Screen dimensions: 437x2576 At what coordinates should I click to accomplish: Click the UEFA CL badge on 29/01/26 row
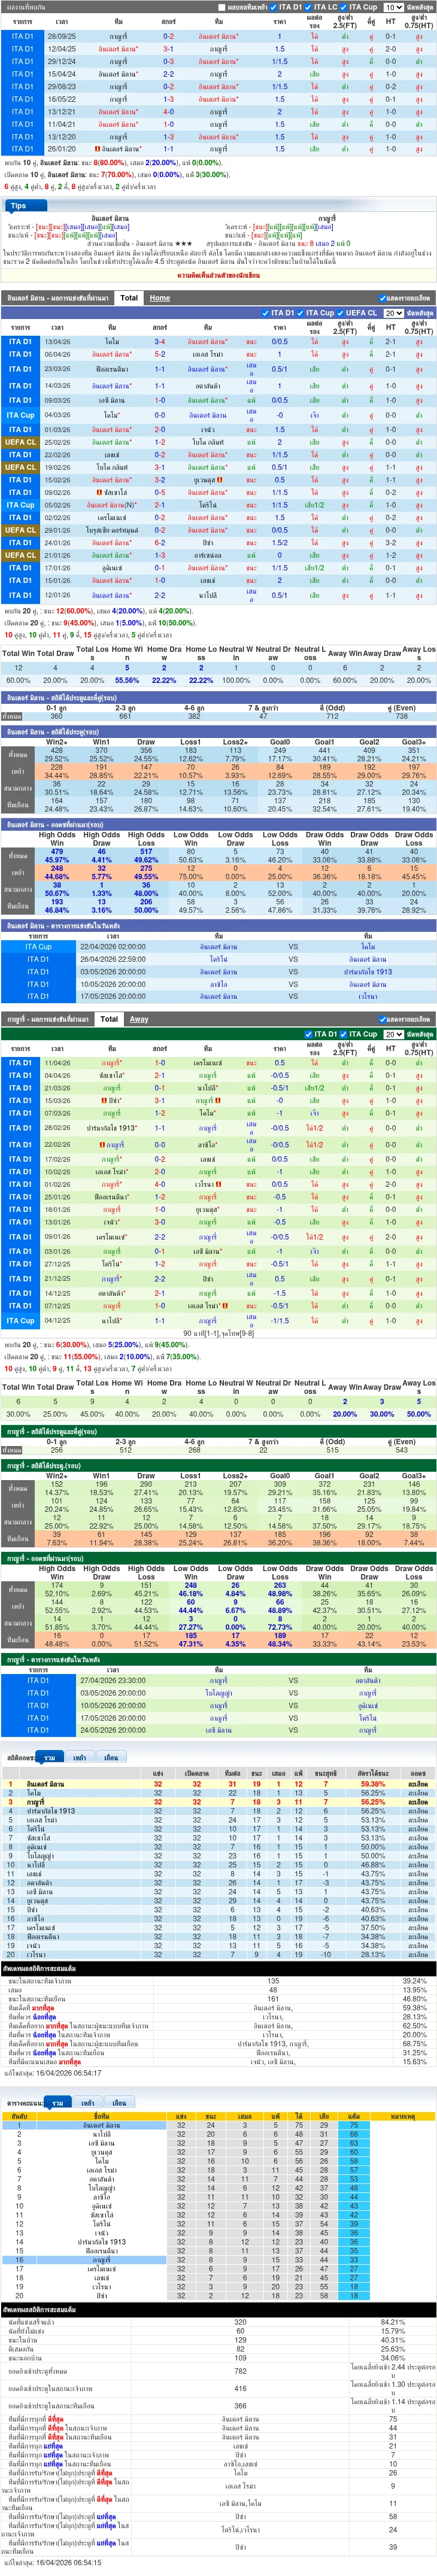(21, 530)
